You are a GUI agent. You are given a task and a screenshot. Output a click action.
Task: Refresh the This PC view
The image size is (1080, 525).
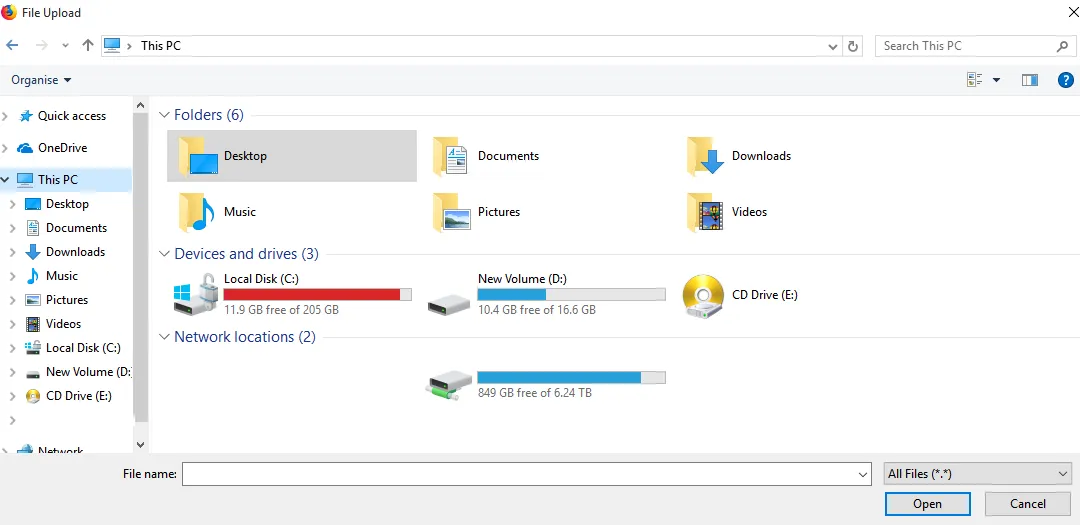coord(853,46)
